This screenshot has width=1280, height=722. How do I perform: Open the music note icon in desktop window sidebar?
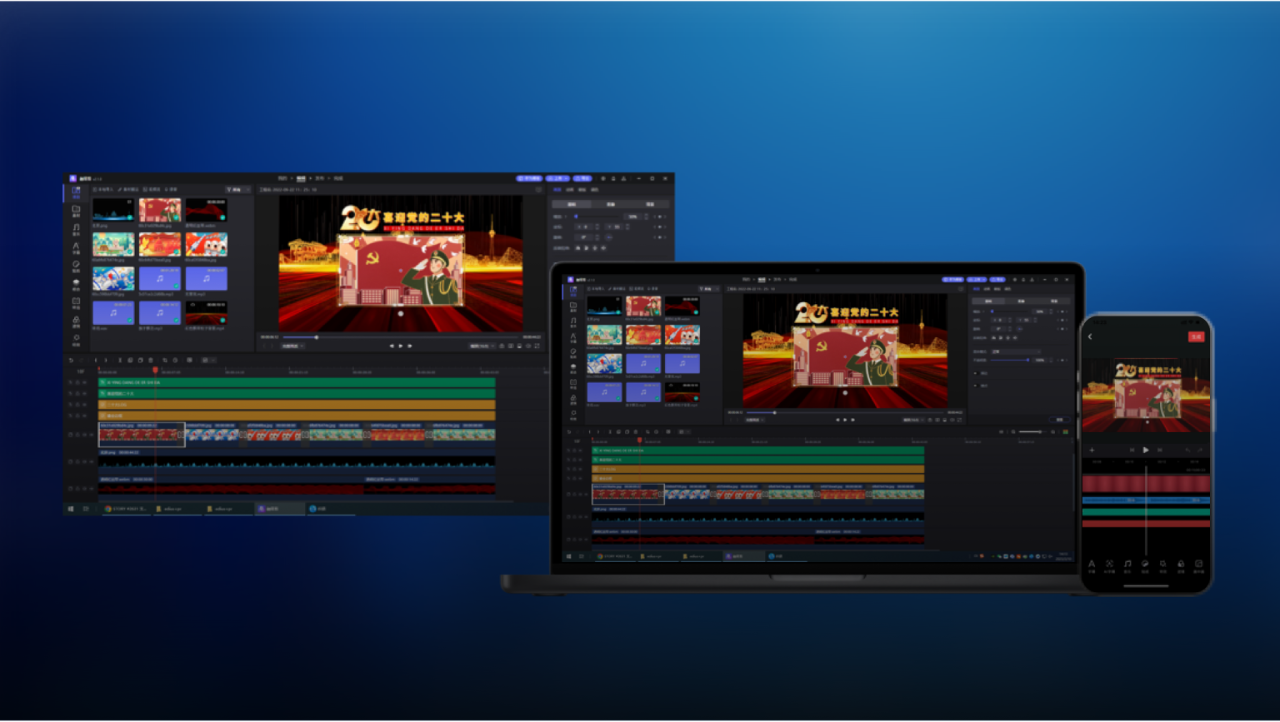(x=76, y=227)
